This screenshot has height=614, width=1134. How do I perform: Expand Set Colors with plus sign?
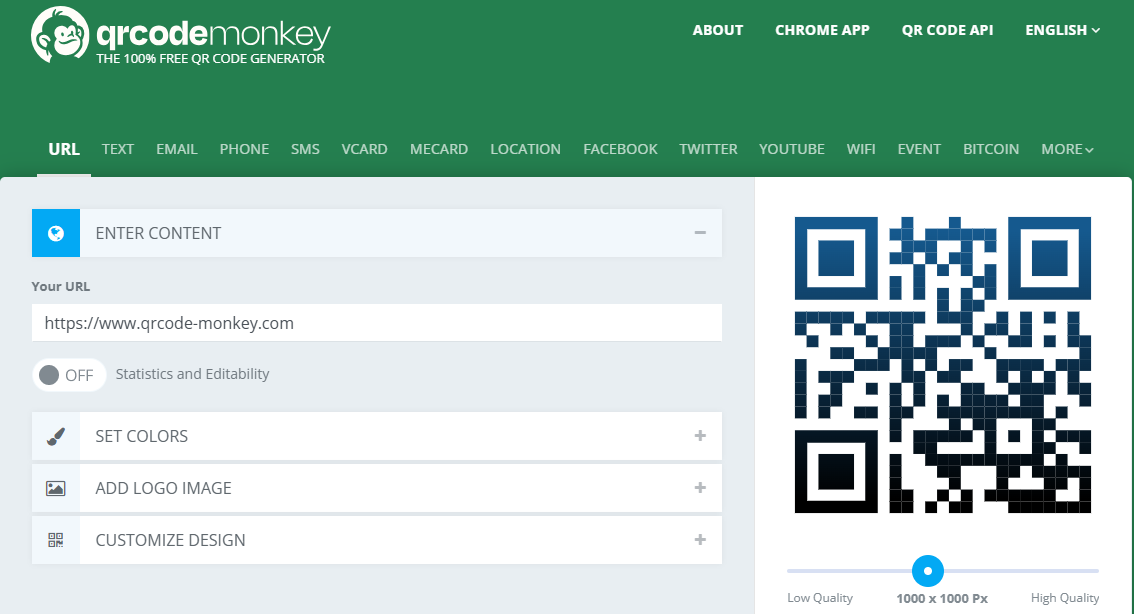tap(700, 435)
